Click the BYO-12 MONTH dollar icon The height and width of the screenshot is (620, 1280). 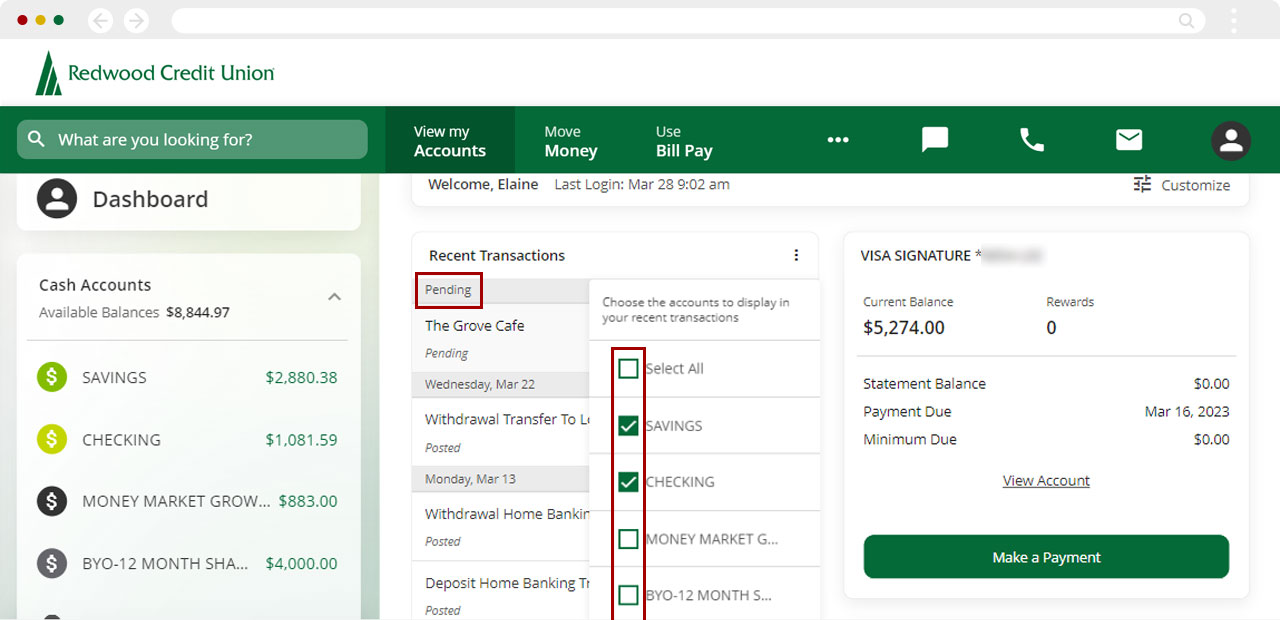pyautogui.click(x=52, y=563)
